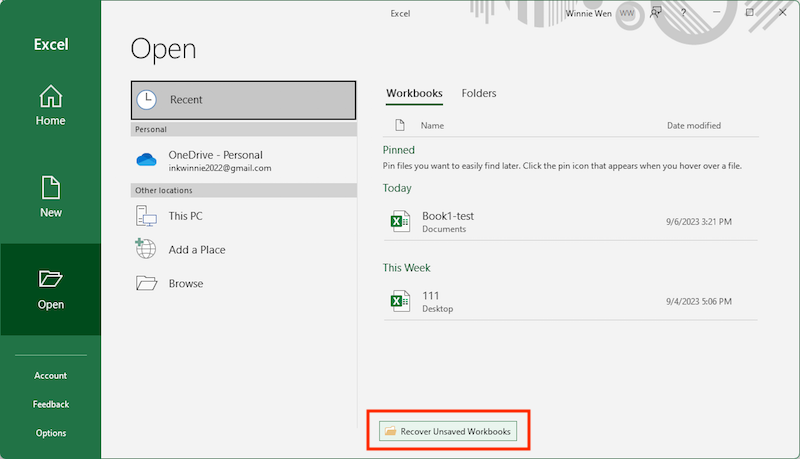Switch to the Workbooks tab
This screenshot has height=459, width=800.
pos(414,93)
